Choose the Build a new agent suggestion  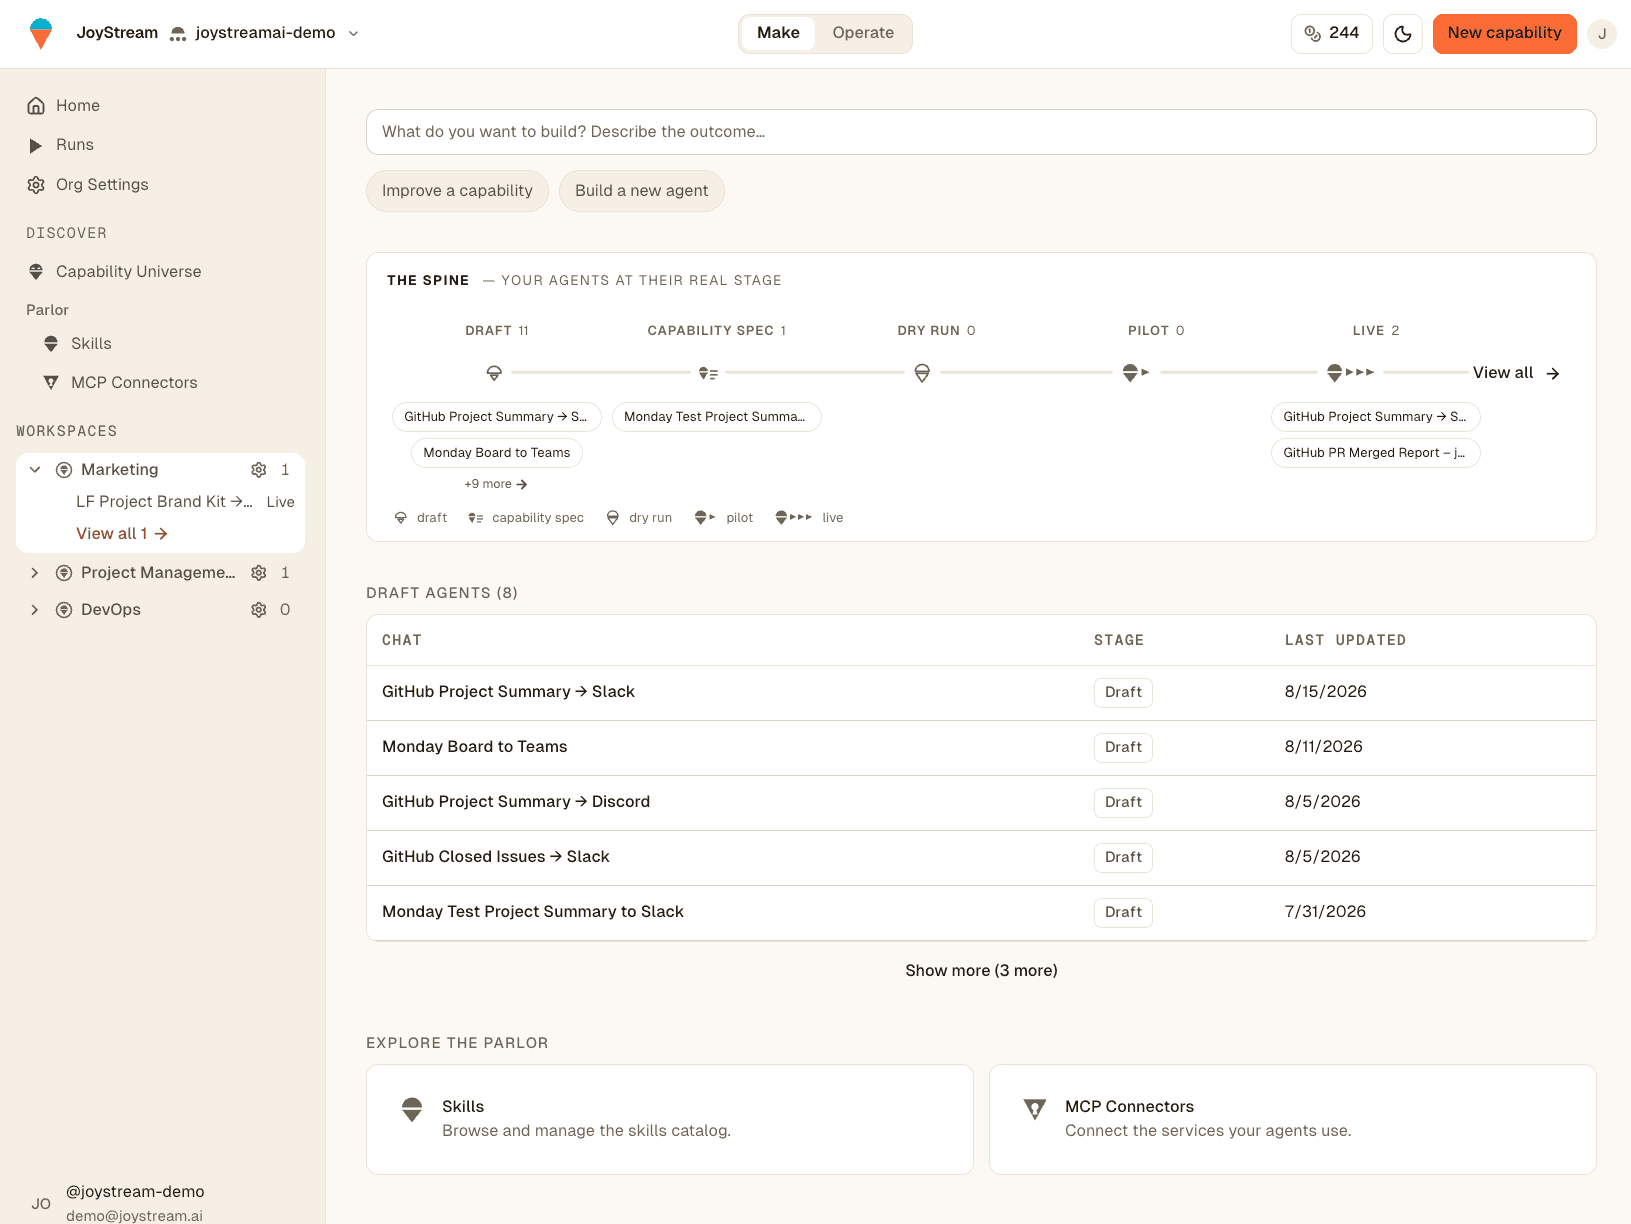tap(641, 191)
